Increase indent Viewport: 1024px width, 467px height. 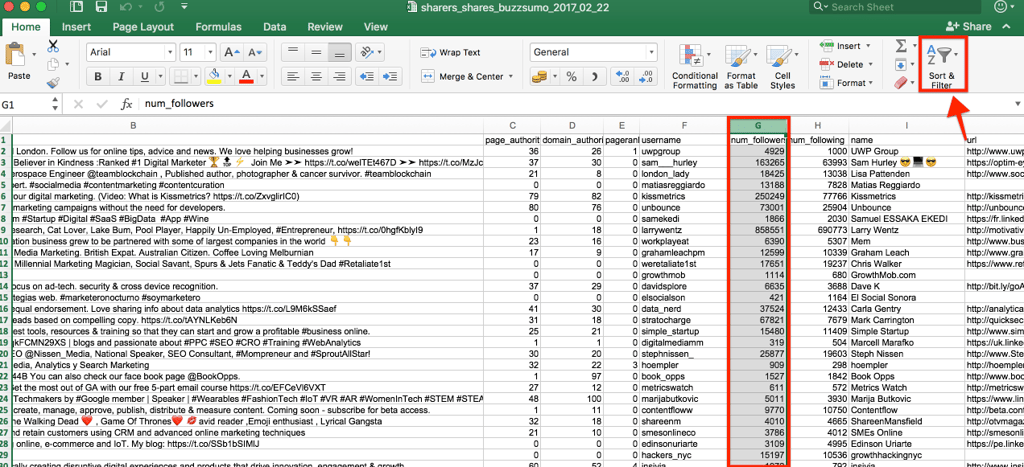[x=391, y=76]
